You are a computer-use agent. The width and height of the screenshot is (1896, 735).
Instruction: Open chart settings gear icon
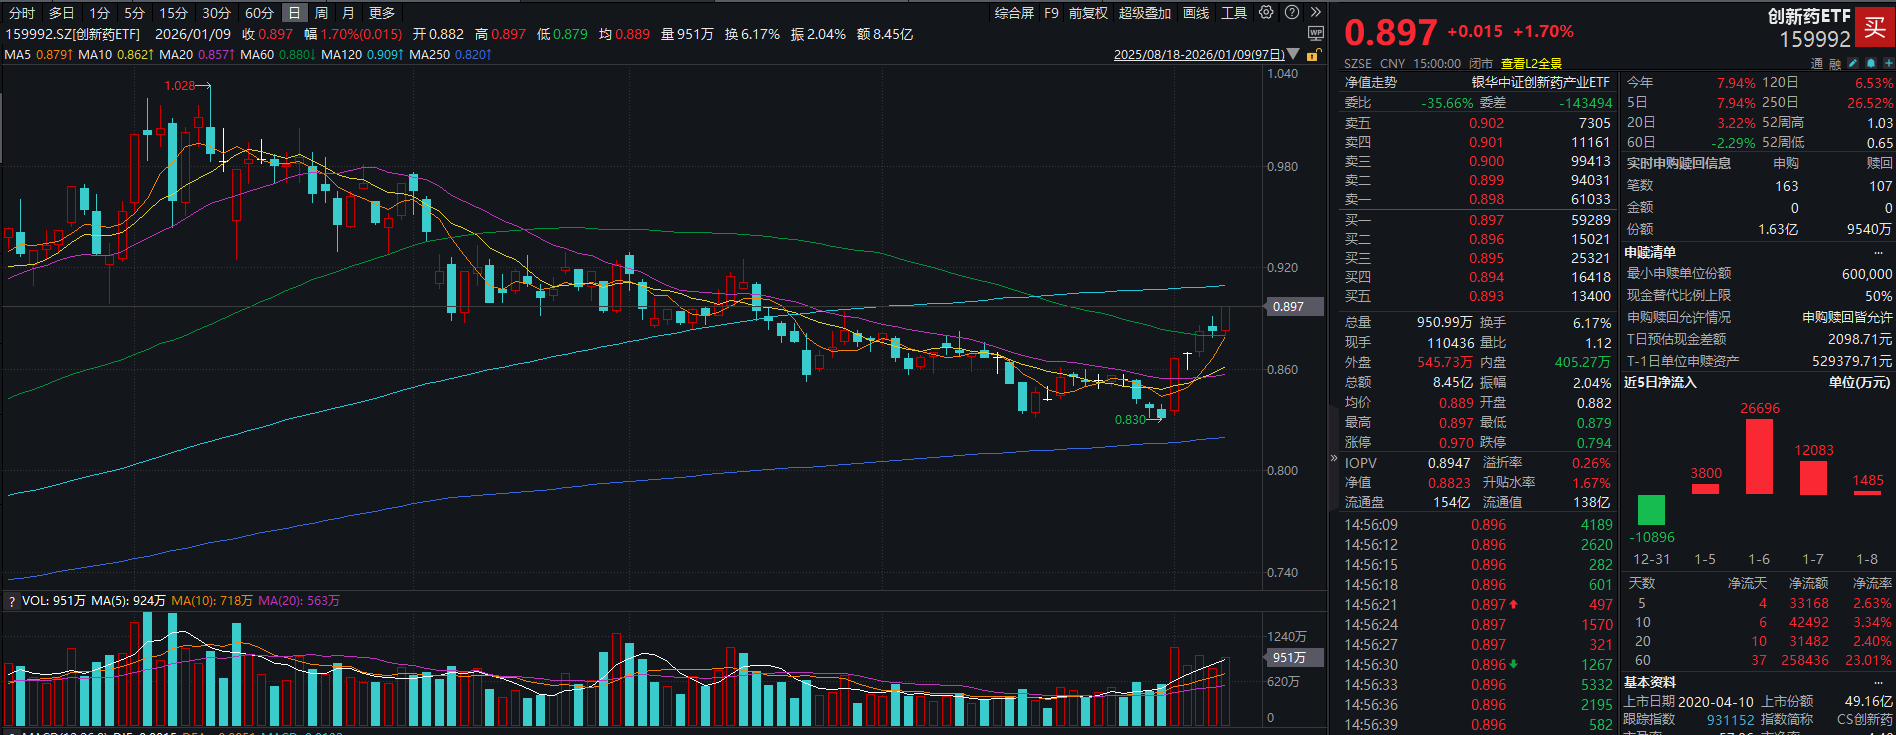1266,13
